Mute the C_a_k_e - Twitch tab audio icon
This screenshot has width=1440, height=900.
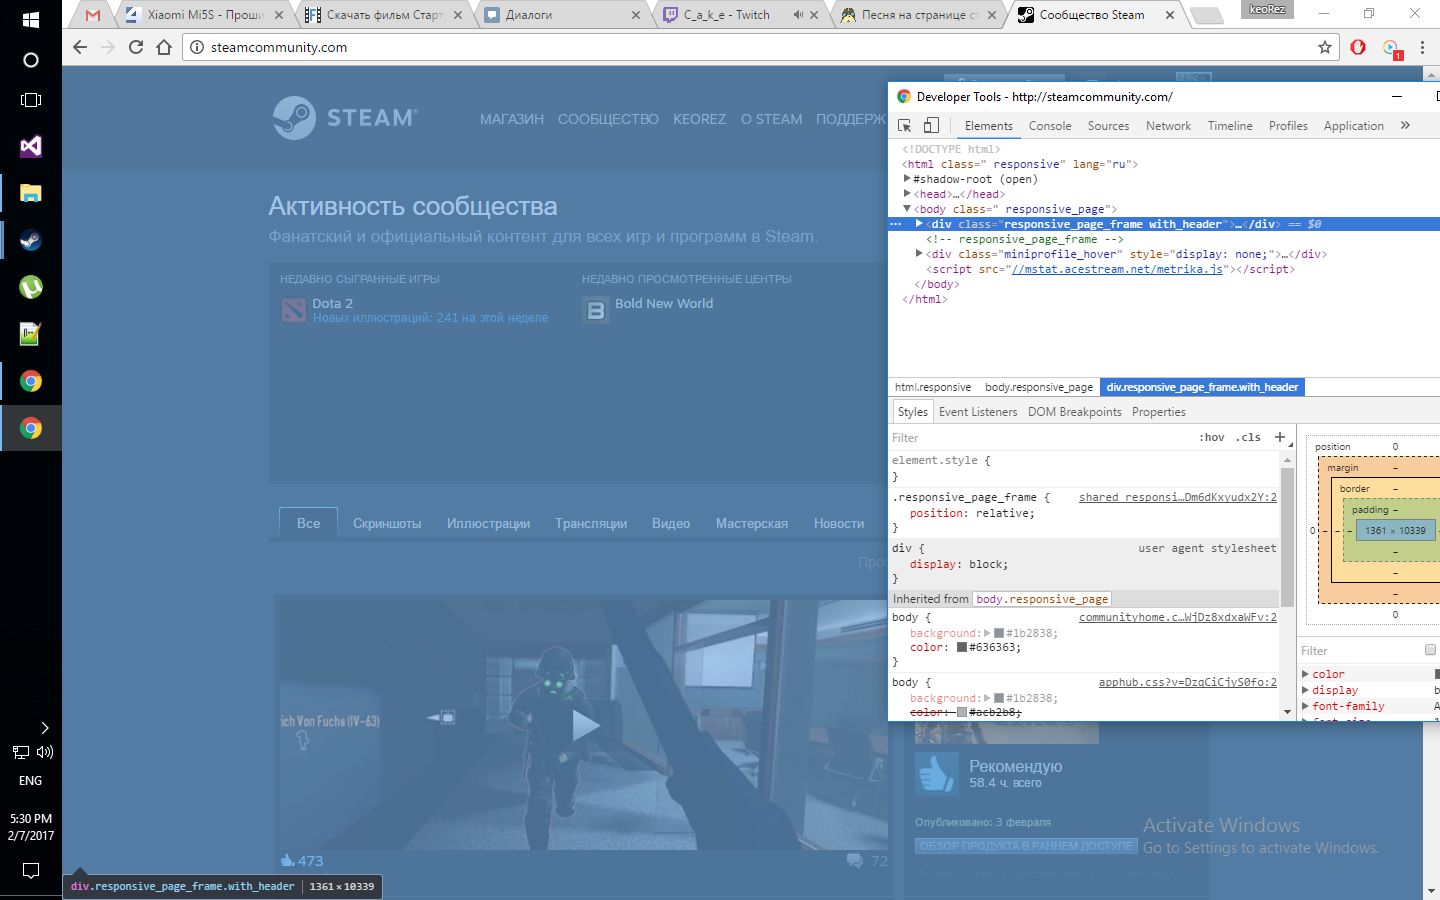[x=798, y=15]
